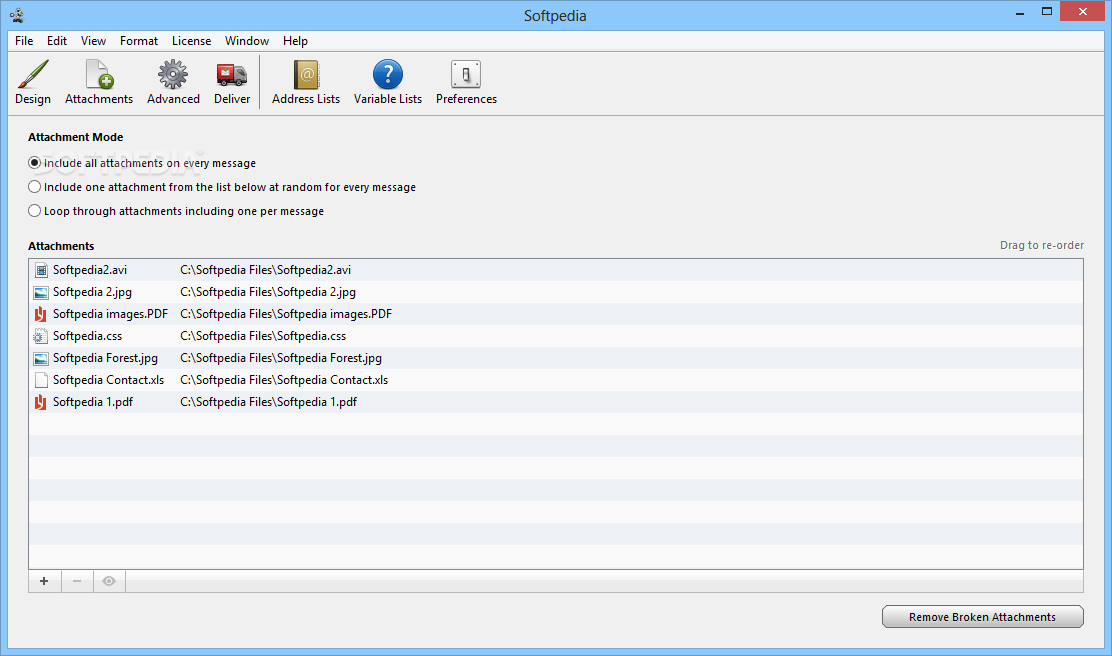The width and height of the screenshot is (1112, 656).
Task: Click the Softpedia Forest.jpg image icon
Action: click(40, 358)
